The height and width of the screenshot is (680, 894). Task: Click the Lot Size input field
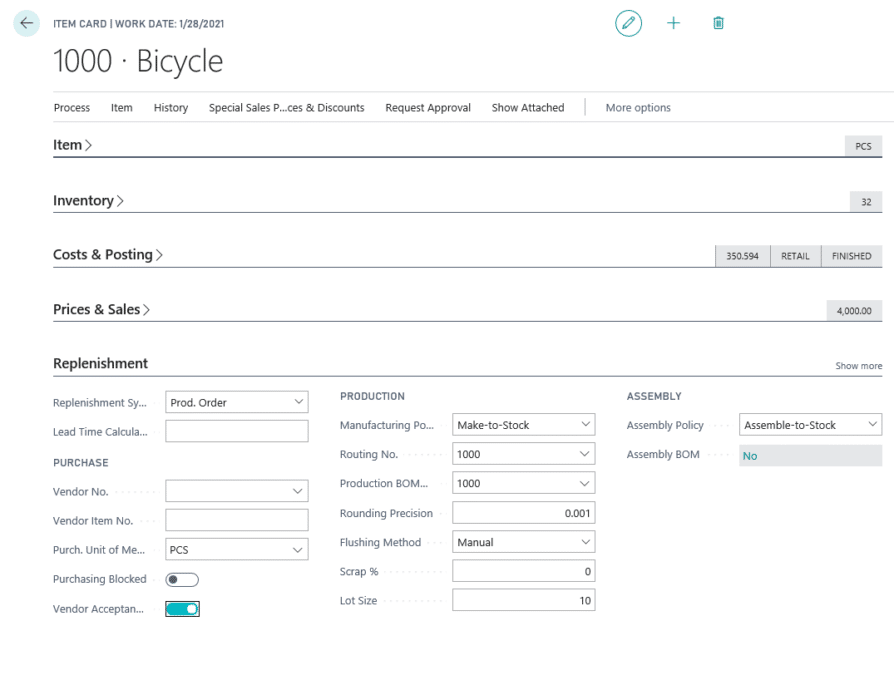pos(523,600)
